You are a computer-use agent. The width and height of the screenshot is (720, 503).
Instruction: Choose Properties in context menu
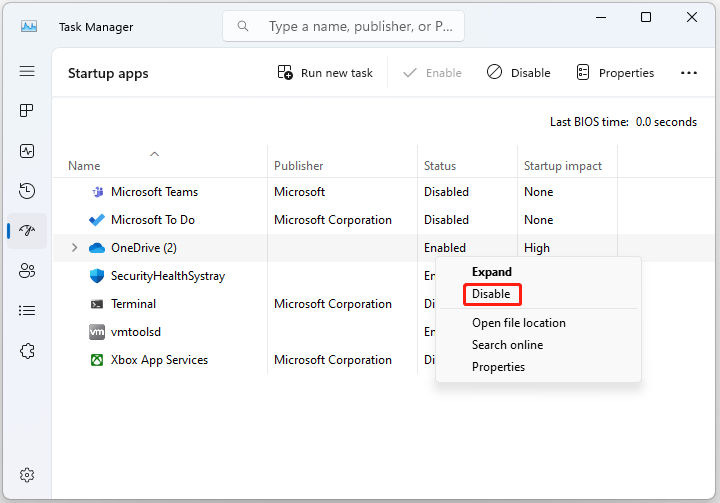(x=498, y=367)
